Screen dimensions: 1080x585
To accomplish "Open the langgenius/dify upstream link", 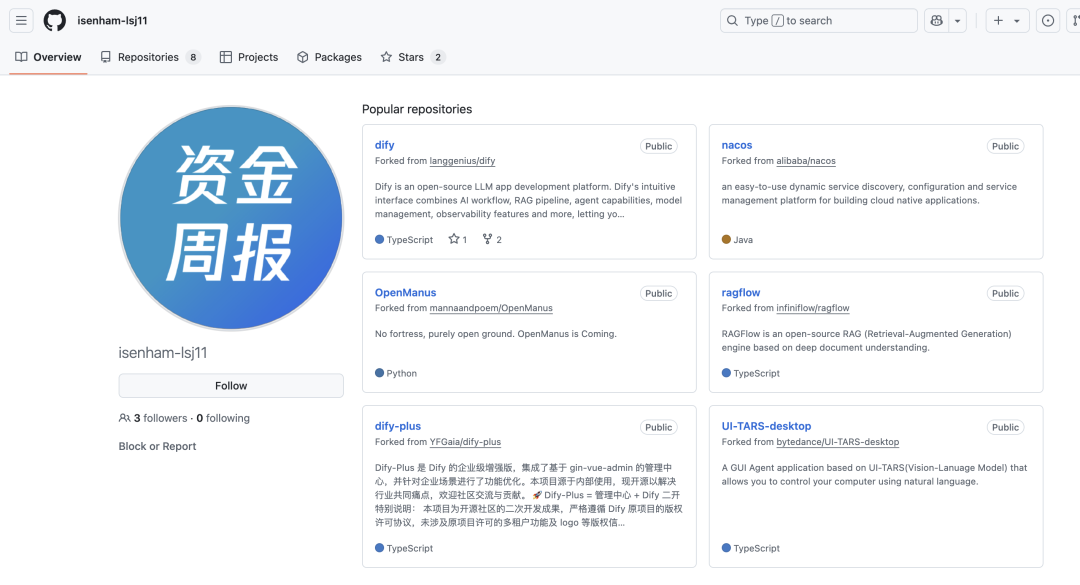I will (462, 161).
